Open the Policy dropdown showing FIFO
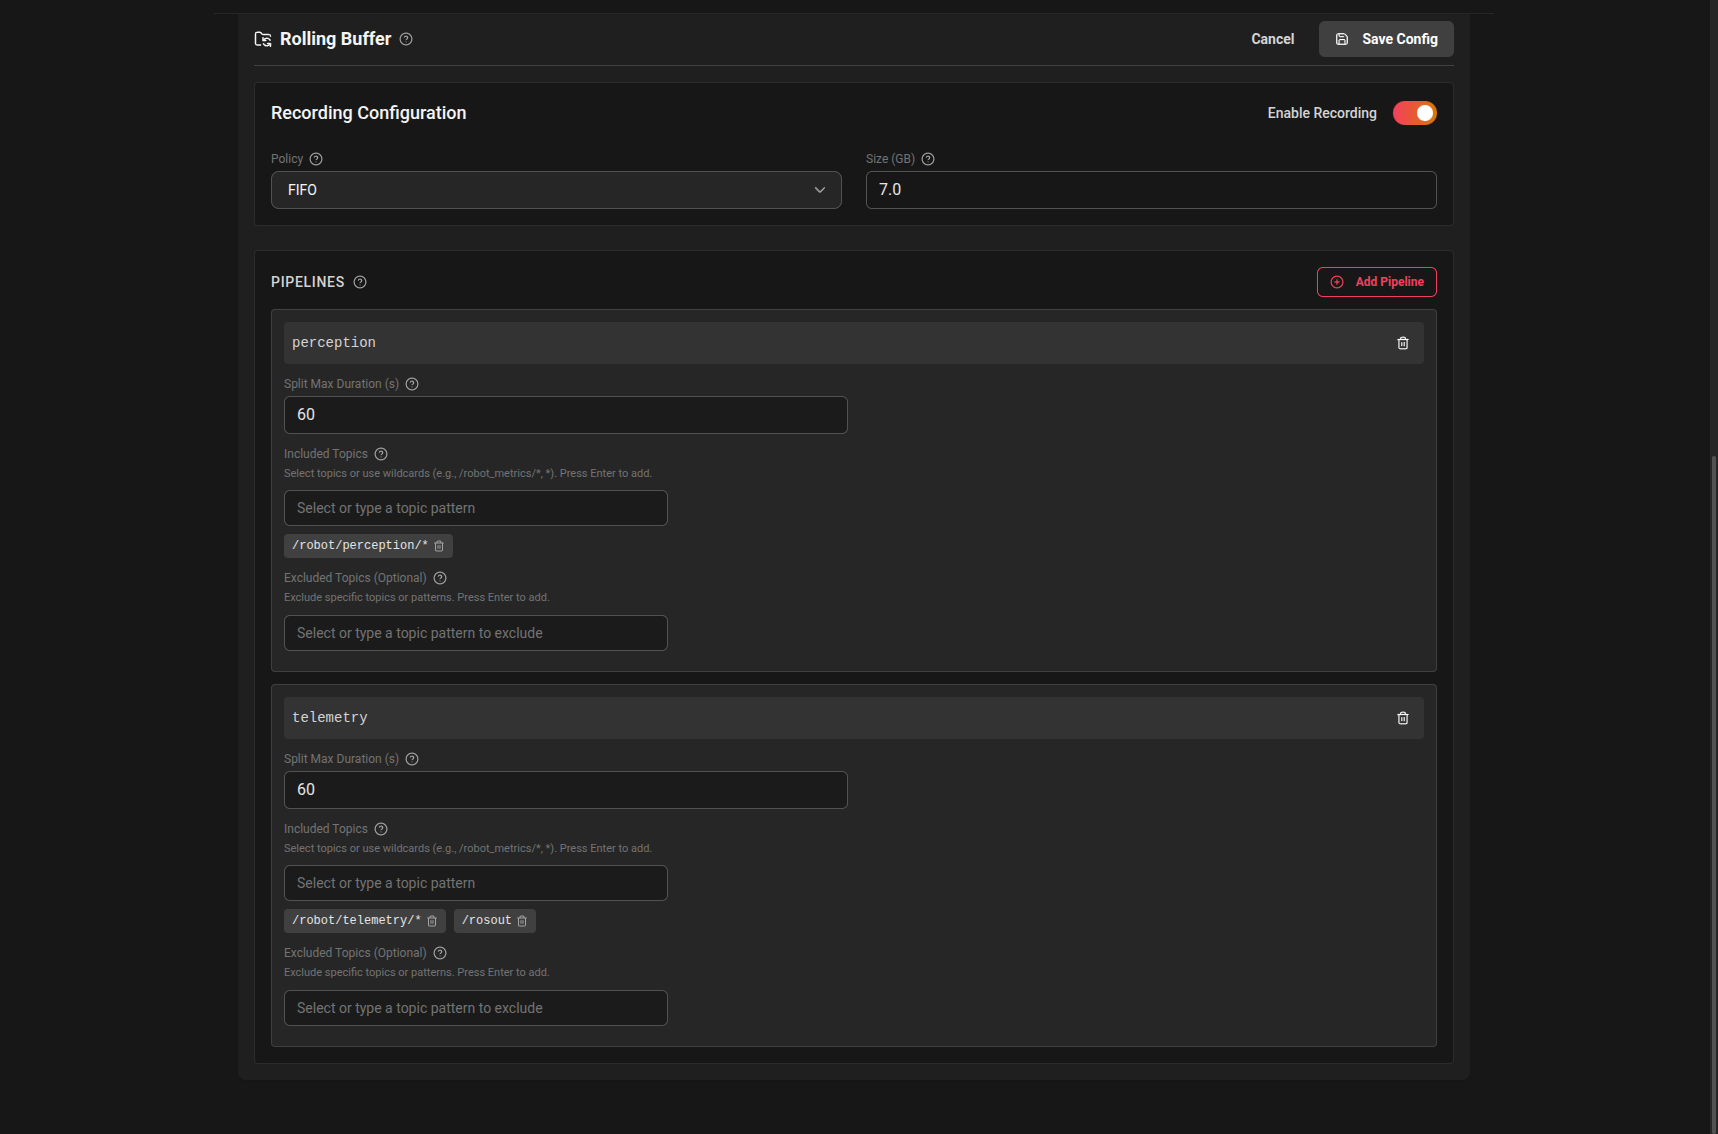The width and height of the screenshot is (1718, 1134). pyautogui.click(x=556, y=190)
